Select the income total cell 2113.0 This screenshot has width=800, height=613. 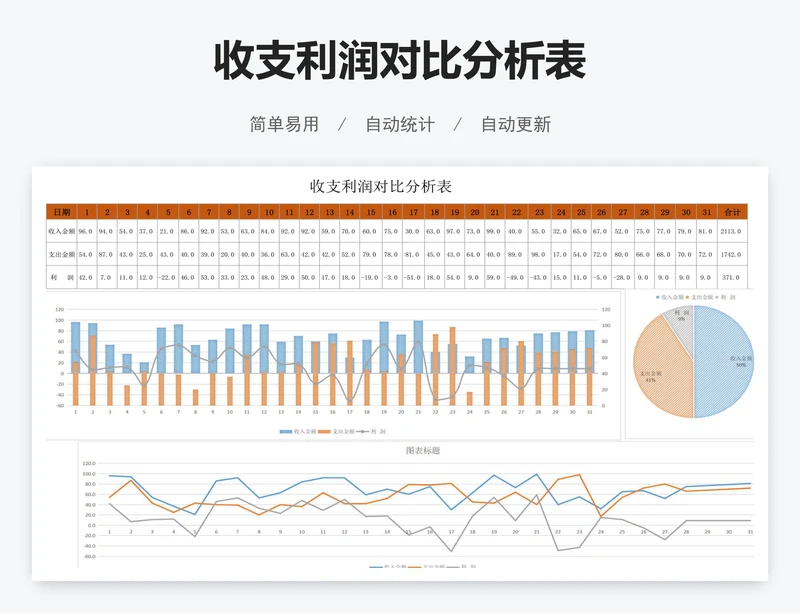(732, 231)
